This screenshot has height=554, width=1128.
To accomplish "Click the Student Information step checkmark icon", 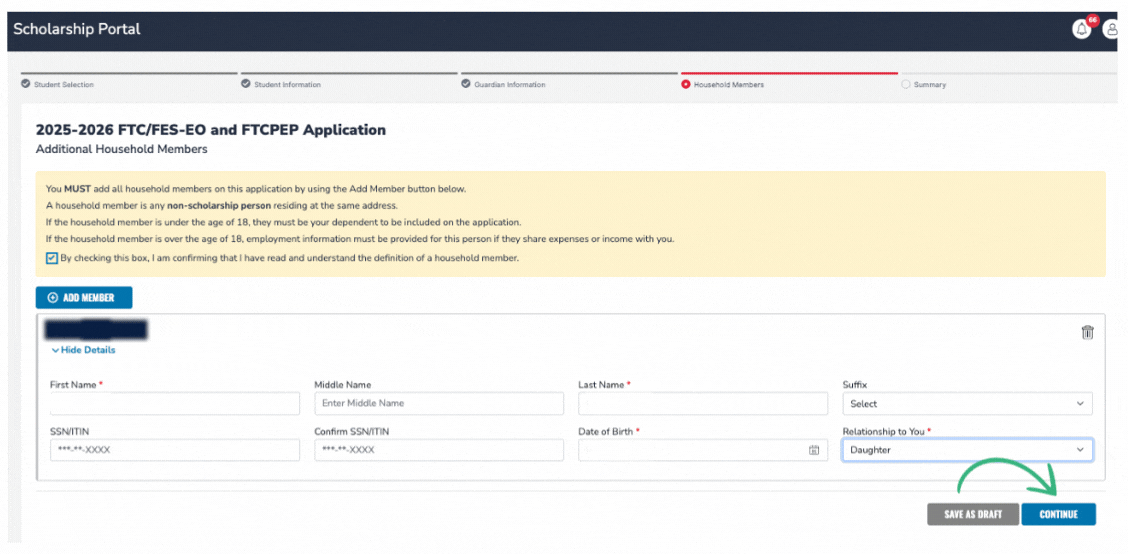I will click(x=245, y=84).
